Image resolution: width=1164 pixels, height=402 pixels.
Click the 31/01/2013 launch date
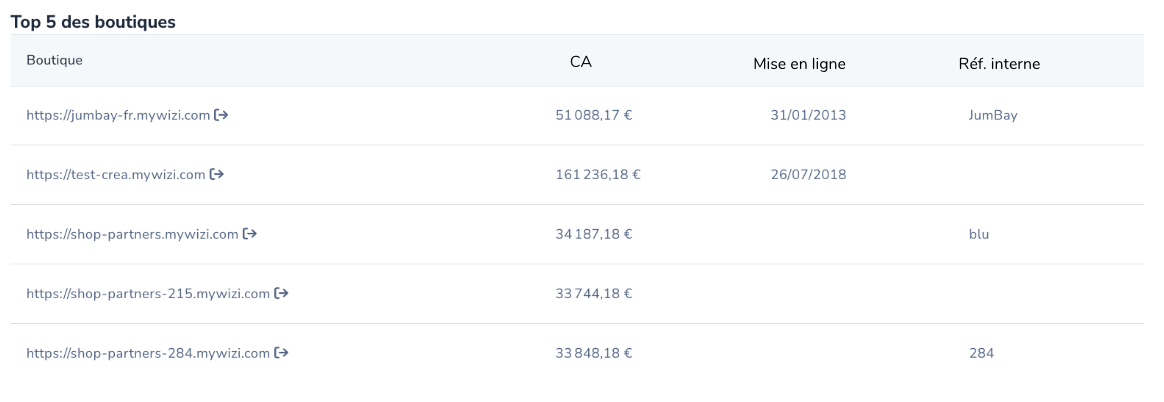[x=808, y=116]
